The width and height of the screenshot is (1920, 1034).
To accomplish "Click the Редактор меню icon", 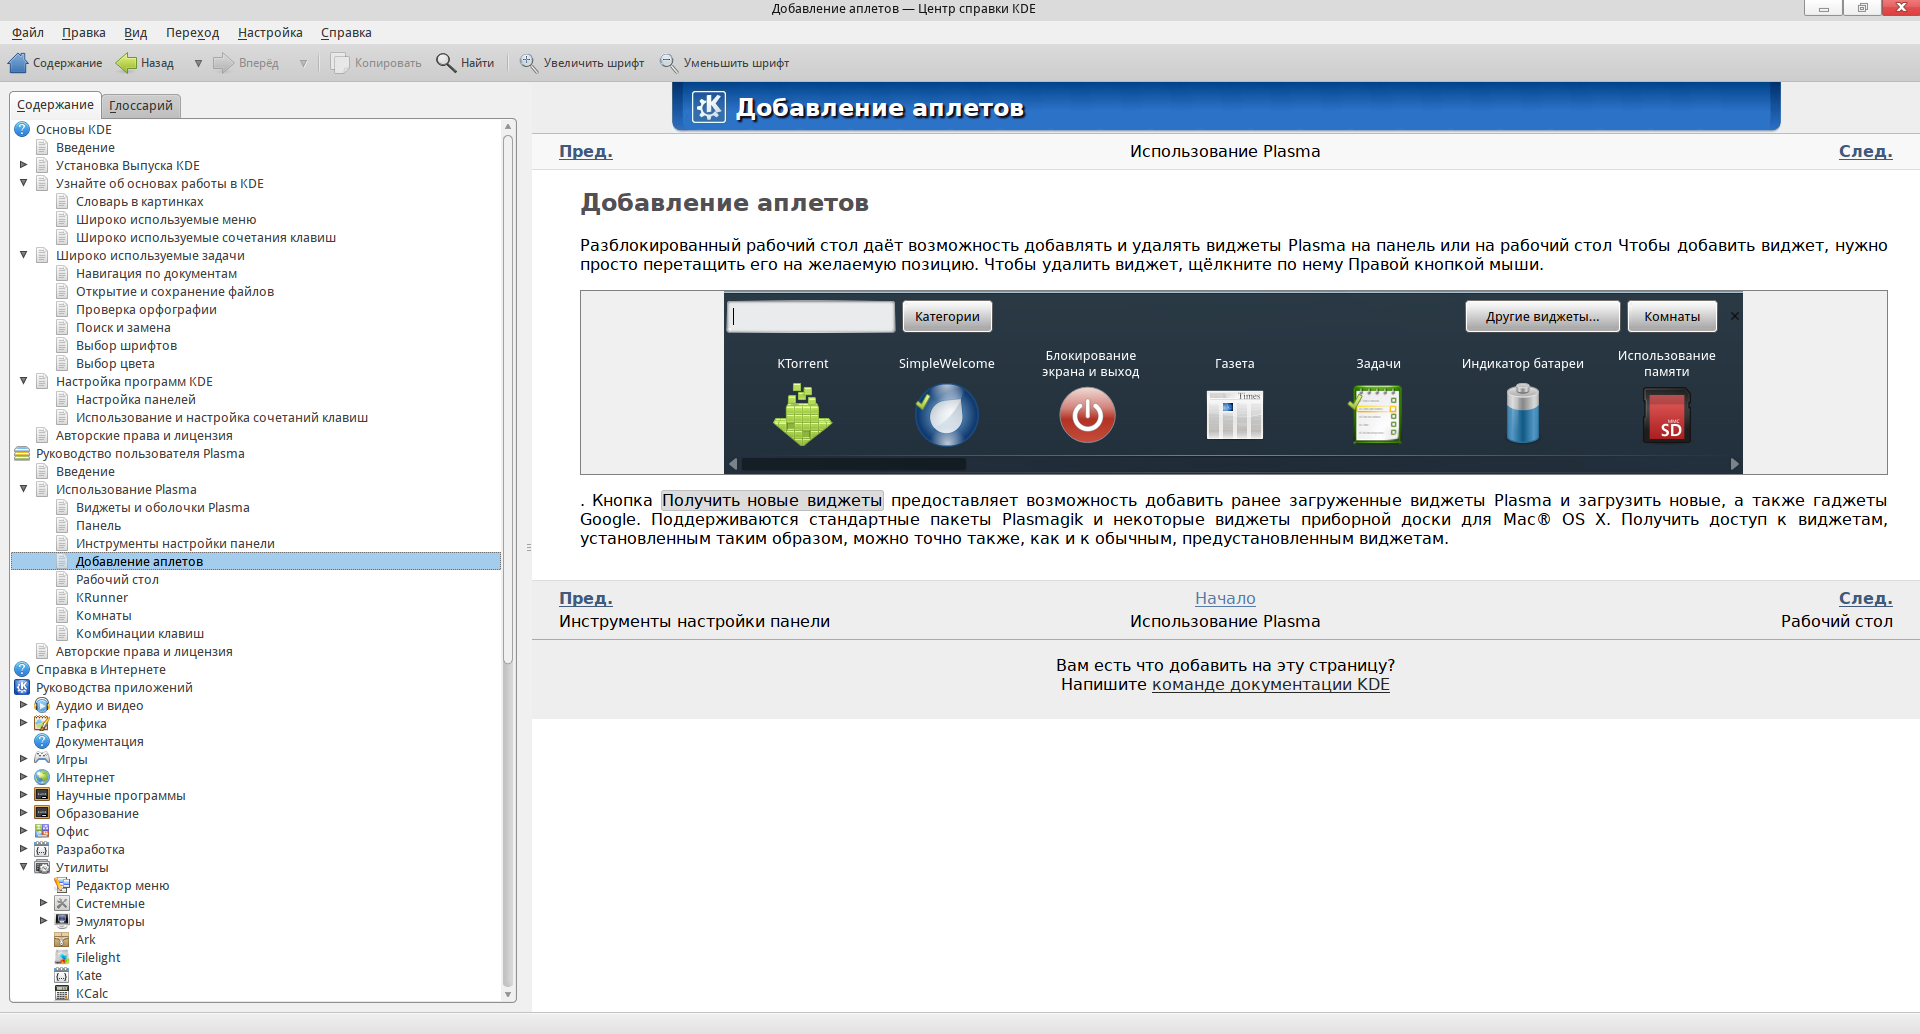I will click(62, 885).
